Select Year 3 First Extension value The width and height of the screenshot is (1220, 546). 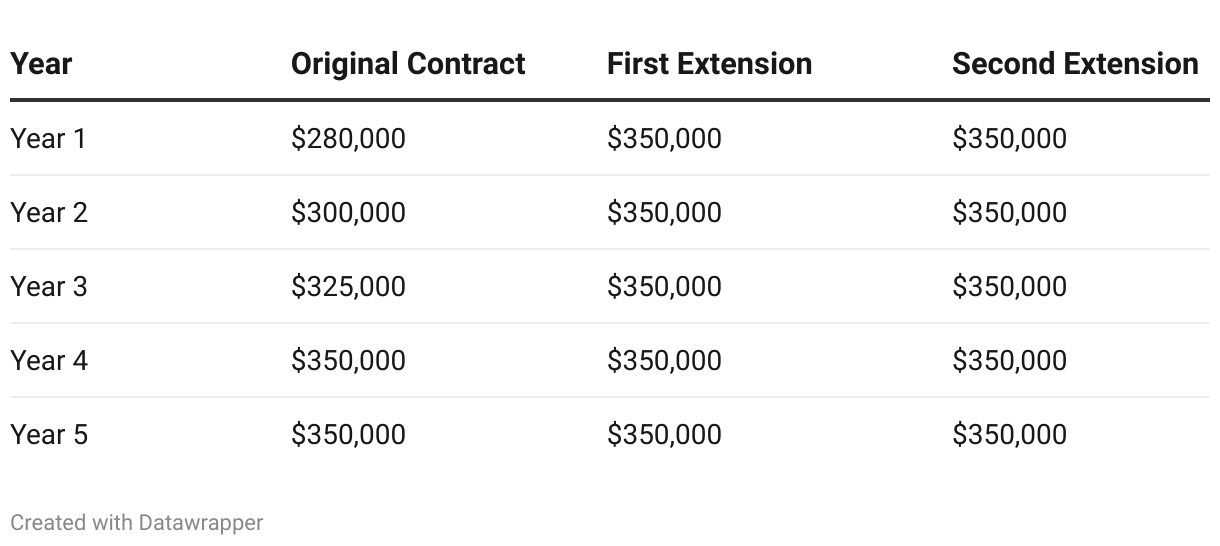(x=664, y=286)
